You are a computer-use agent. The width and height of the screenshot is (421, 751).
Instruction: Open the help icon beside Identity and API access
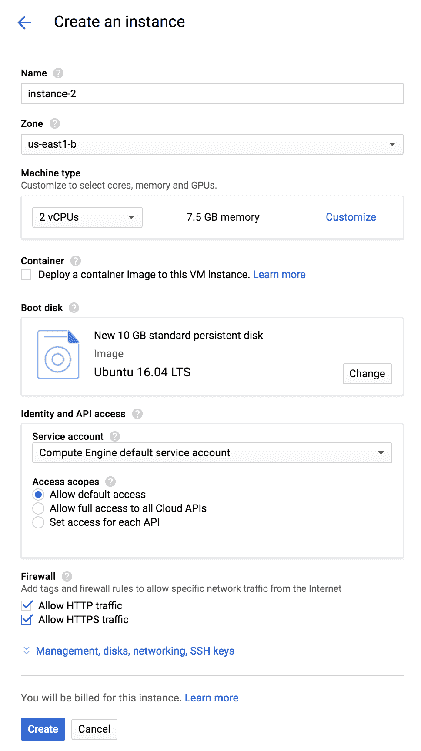pyautogui.click(x=137, y=414)
